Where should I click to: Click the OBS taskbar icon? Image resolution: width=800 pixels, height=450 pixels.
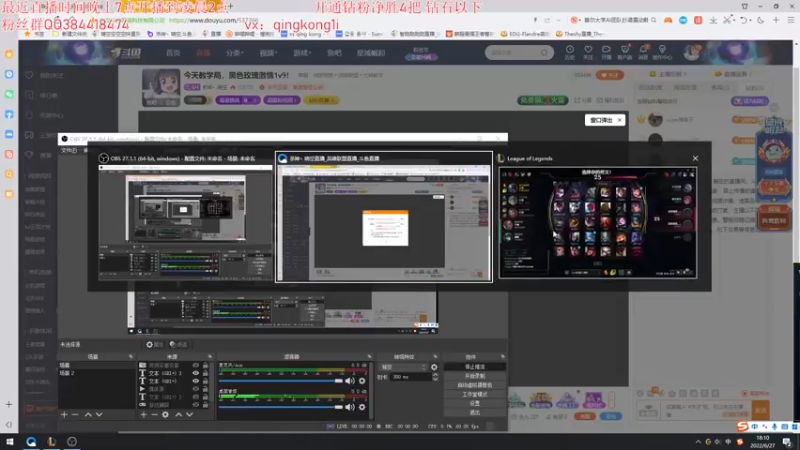click(x=72, y=442)
